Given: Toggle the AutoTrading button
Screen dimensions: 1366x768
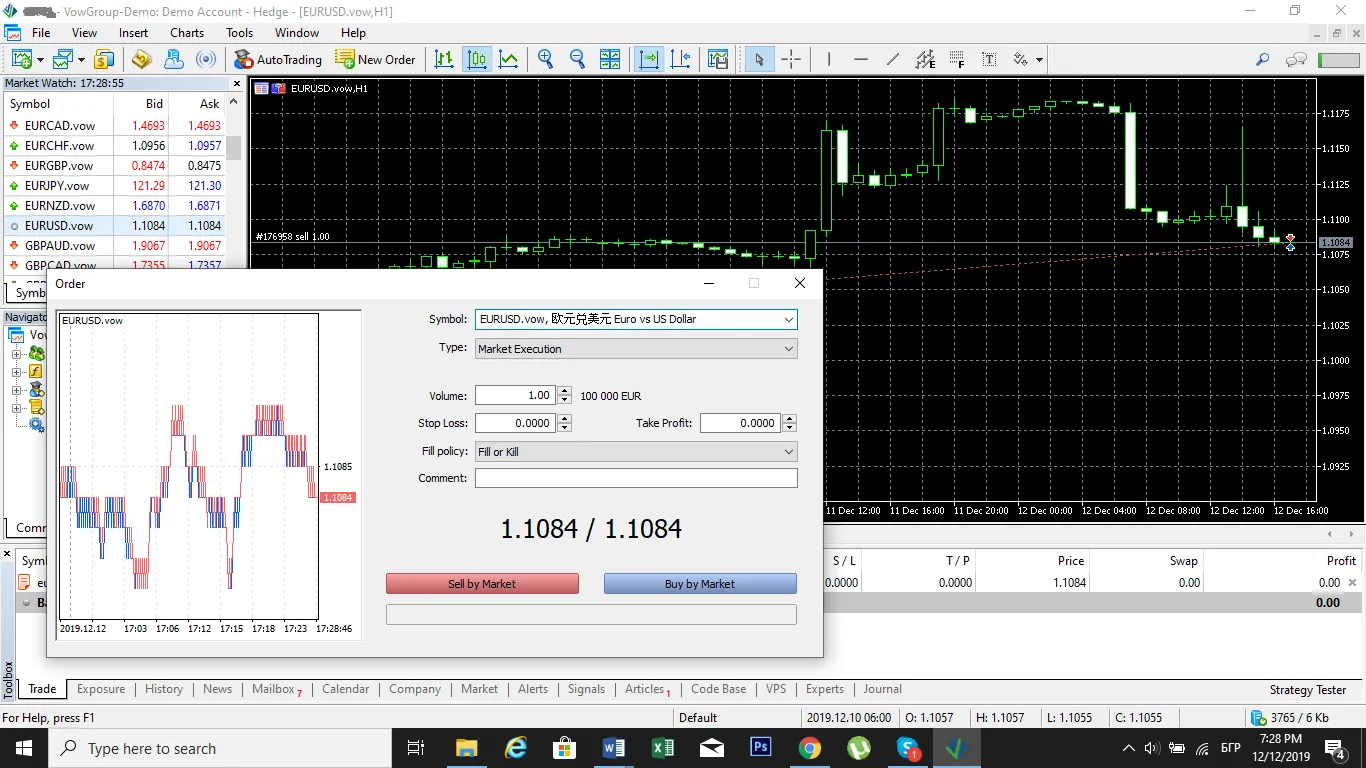Looking at the screenshot, I should [279, 59].
